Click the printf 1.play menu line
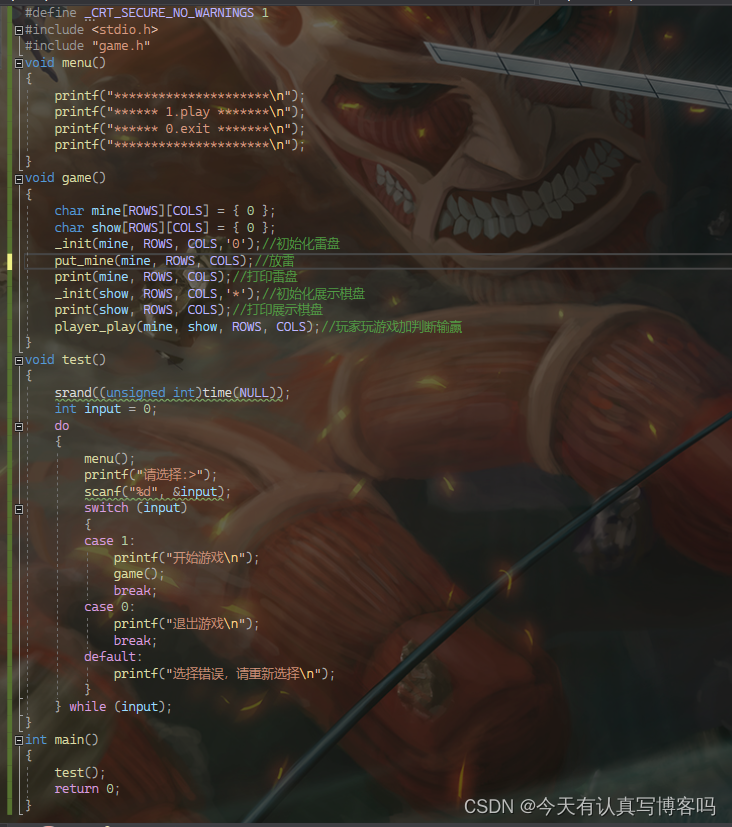732x827 pixels. point(179,112)
